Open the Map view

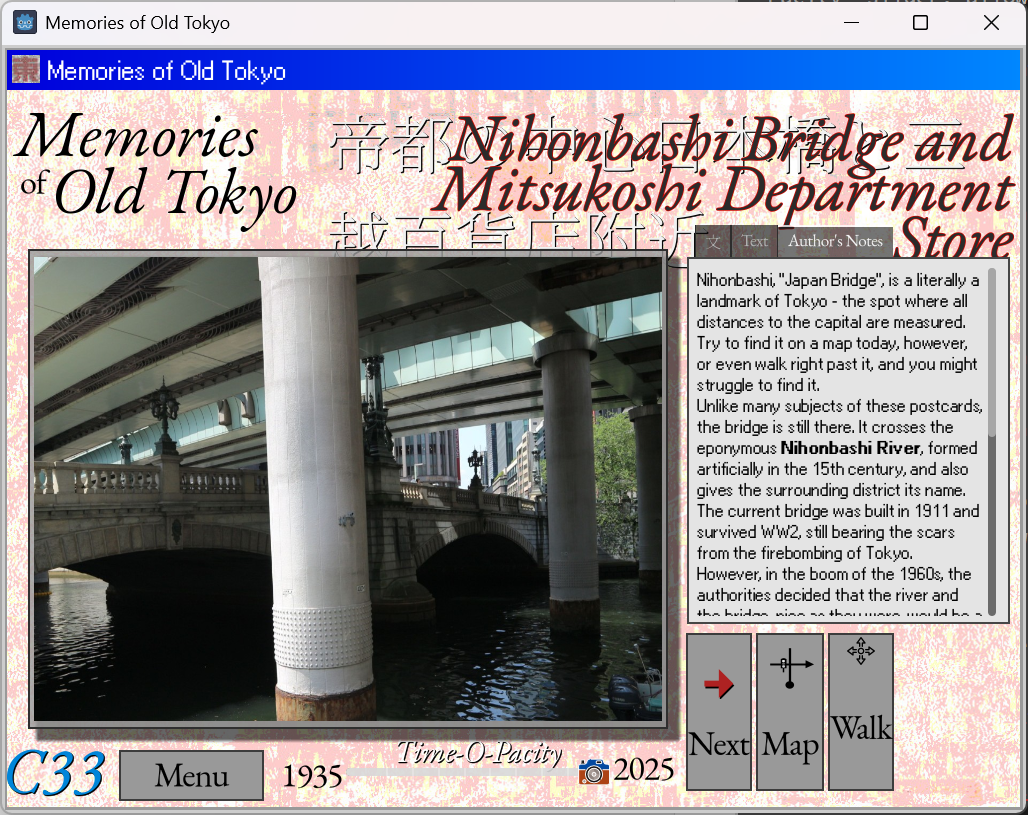point(790,711)
